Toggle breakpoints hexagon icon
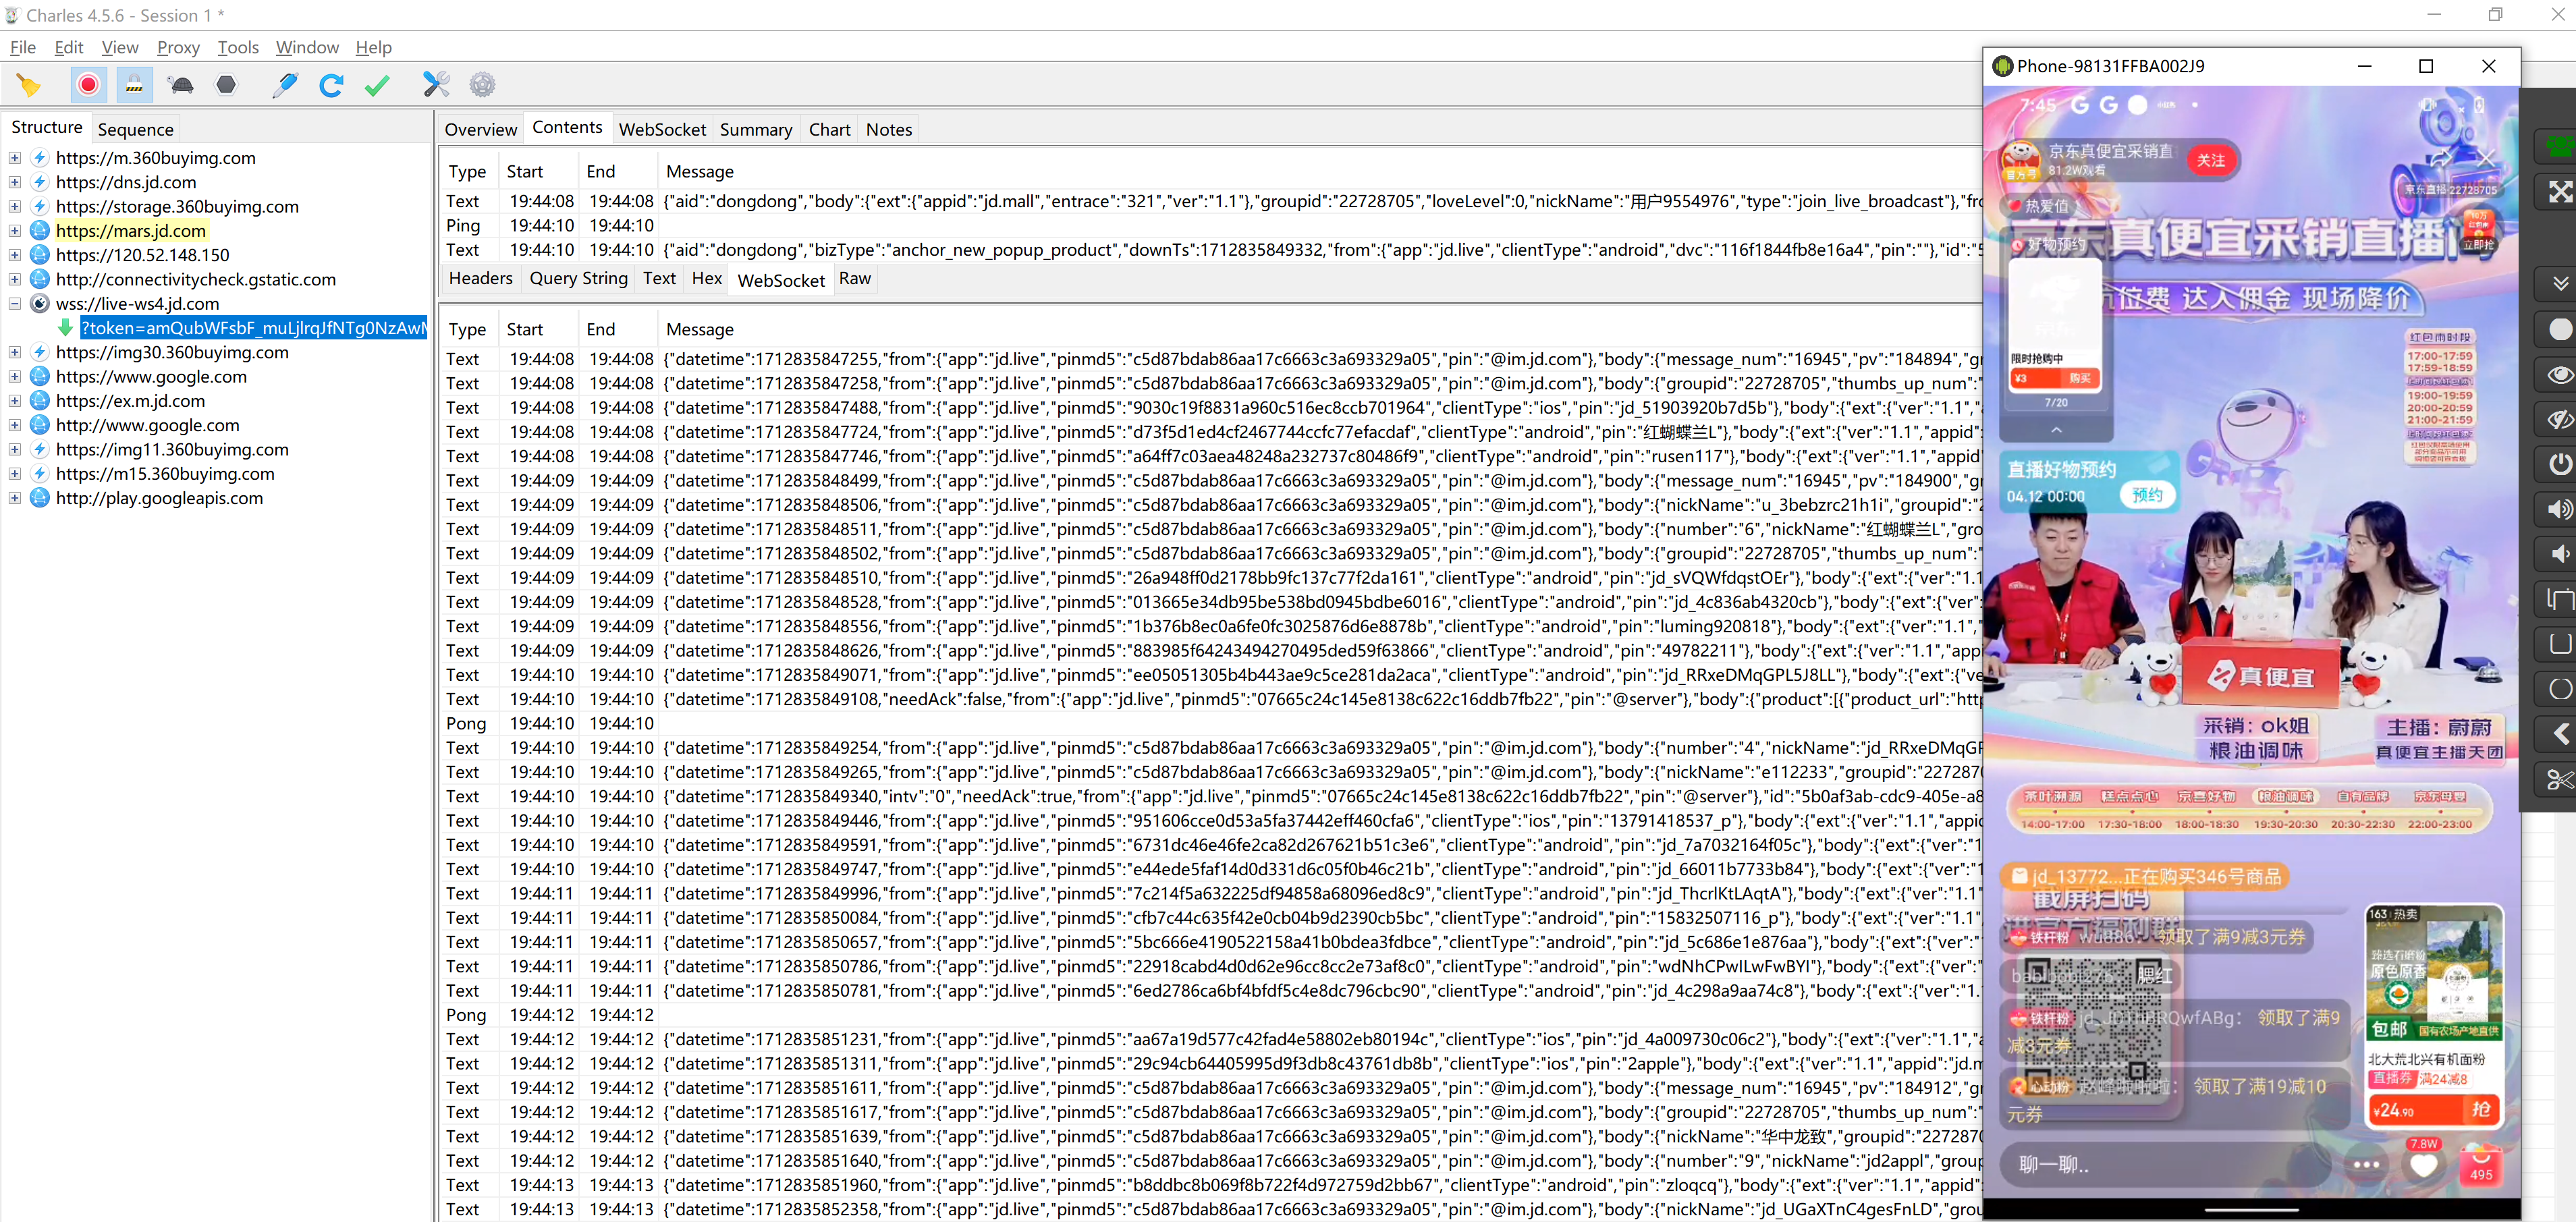2576x1222 pixels. (x=227, y=85)
